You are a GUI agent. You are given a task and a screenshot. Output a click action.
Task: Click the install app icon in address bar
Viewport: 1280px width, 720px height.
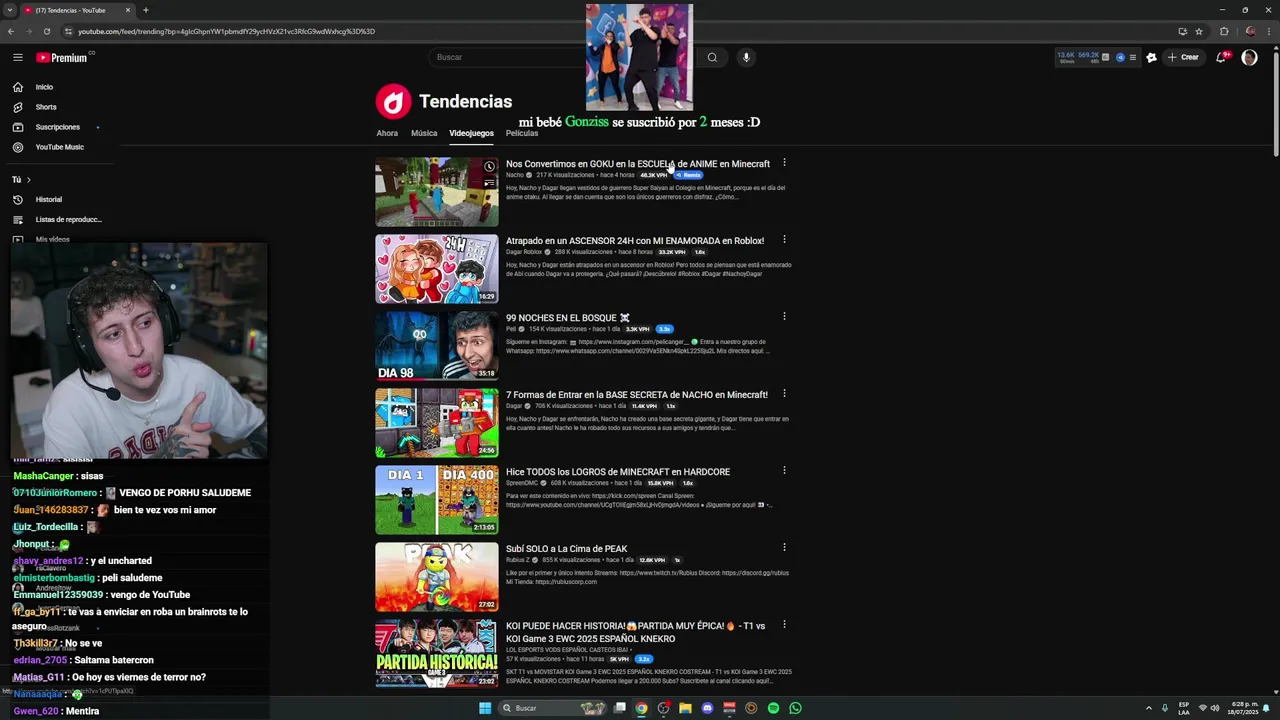(x=1182, y=31)
